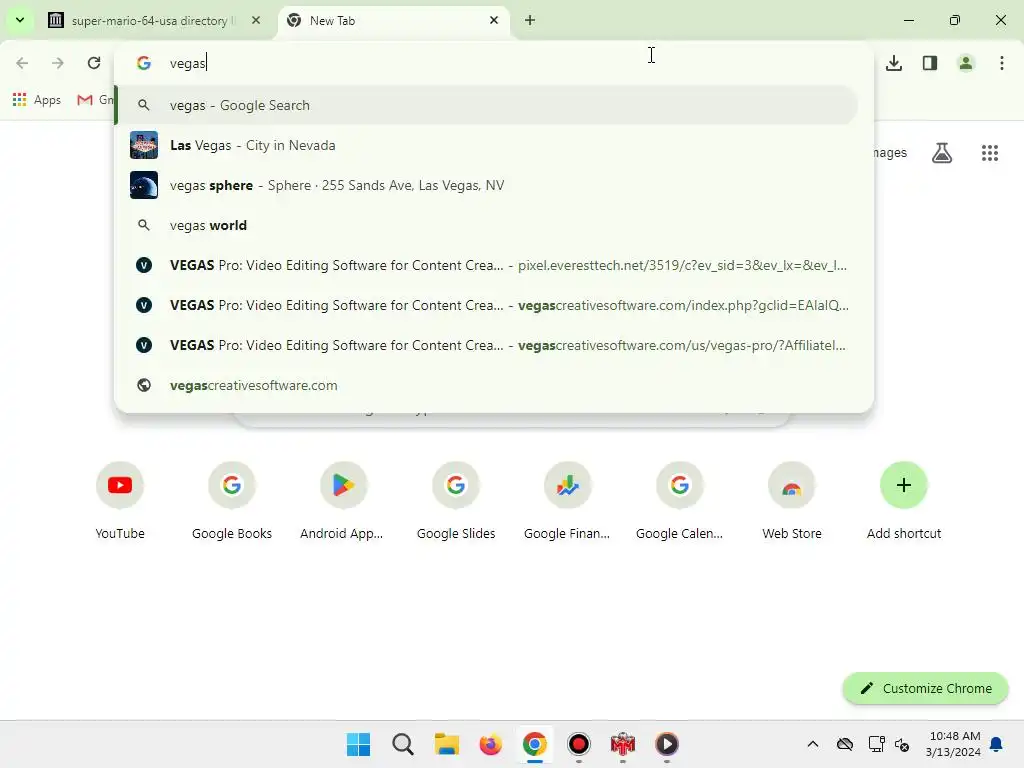
Task: Close the New Tab tab
Action: pyautogui.click(x=494, y=20)
